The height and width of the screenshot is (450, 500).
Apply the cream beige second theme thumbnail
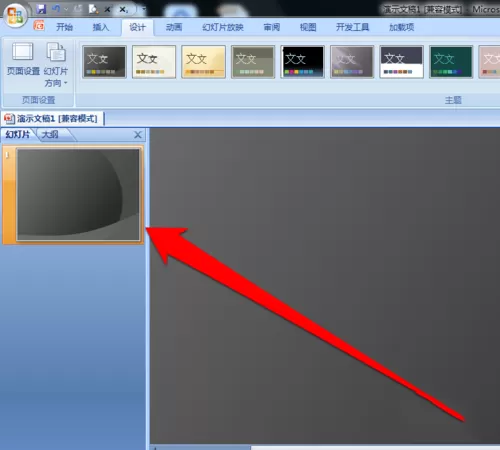(154, 62)
